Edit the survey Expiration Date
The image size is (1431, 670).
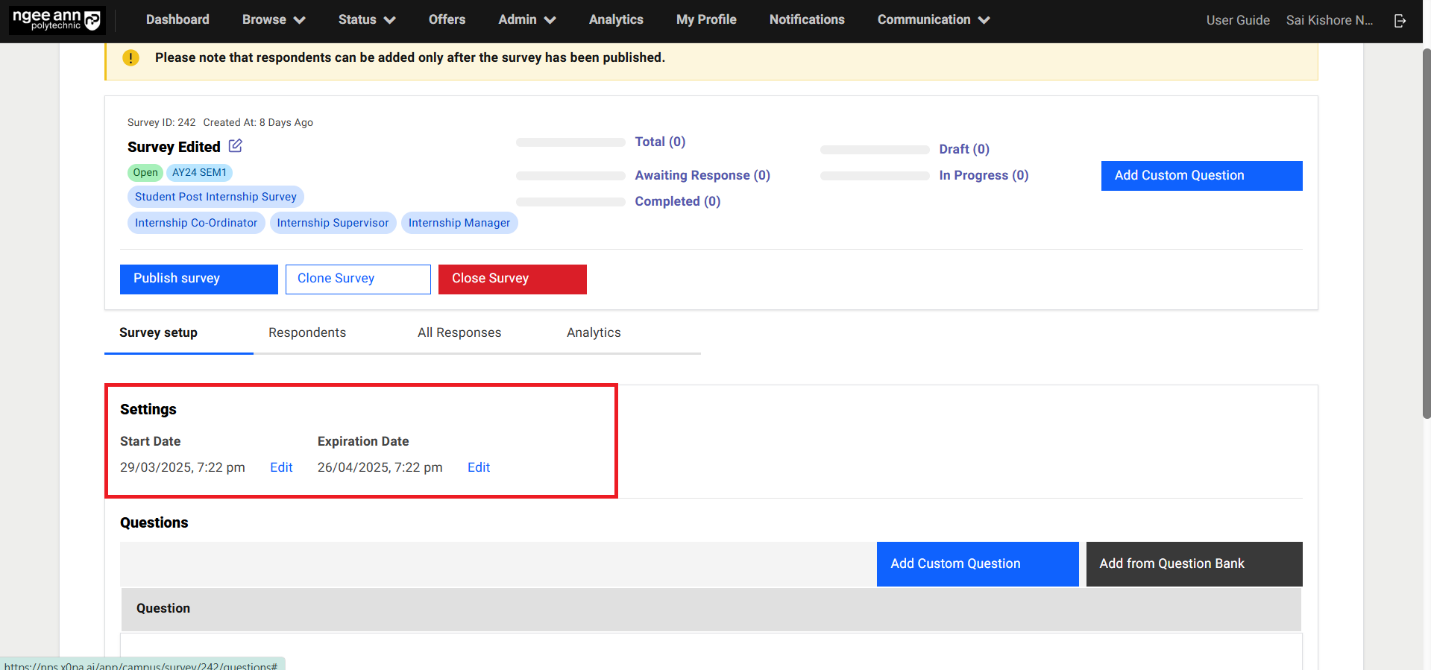[478, 468]
